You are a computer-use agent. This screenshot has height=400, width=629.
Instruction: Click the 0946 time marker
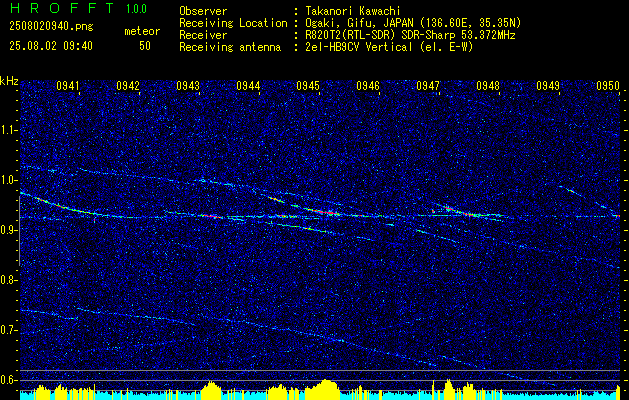click(x=368, y=85)
